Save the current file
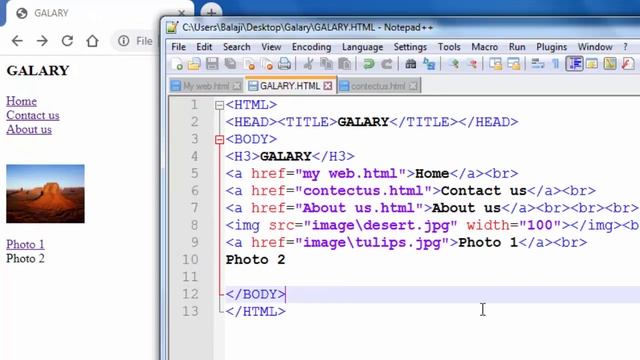This screenshot has width=640, height=360. [212, 64]
